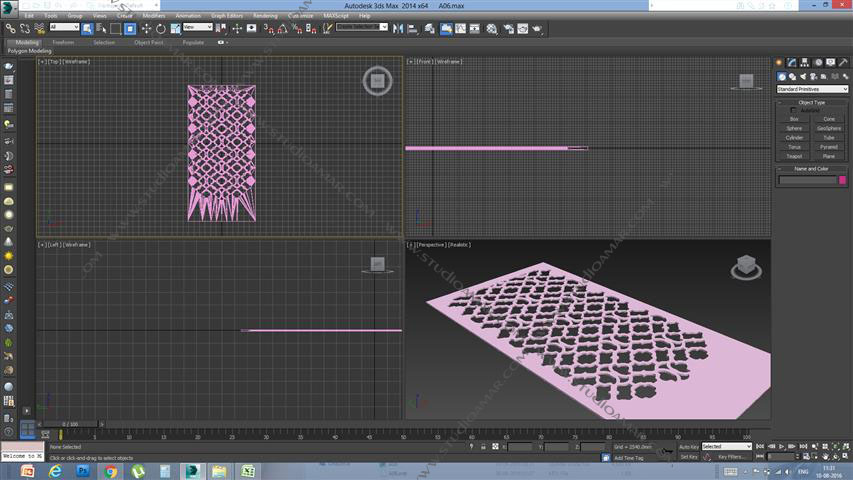Collapse the Object Type rollout
The width and height of the screenshot is (853, 480).
pos(812,102)
